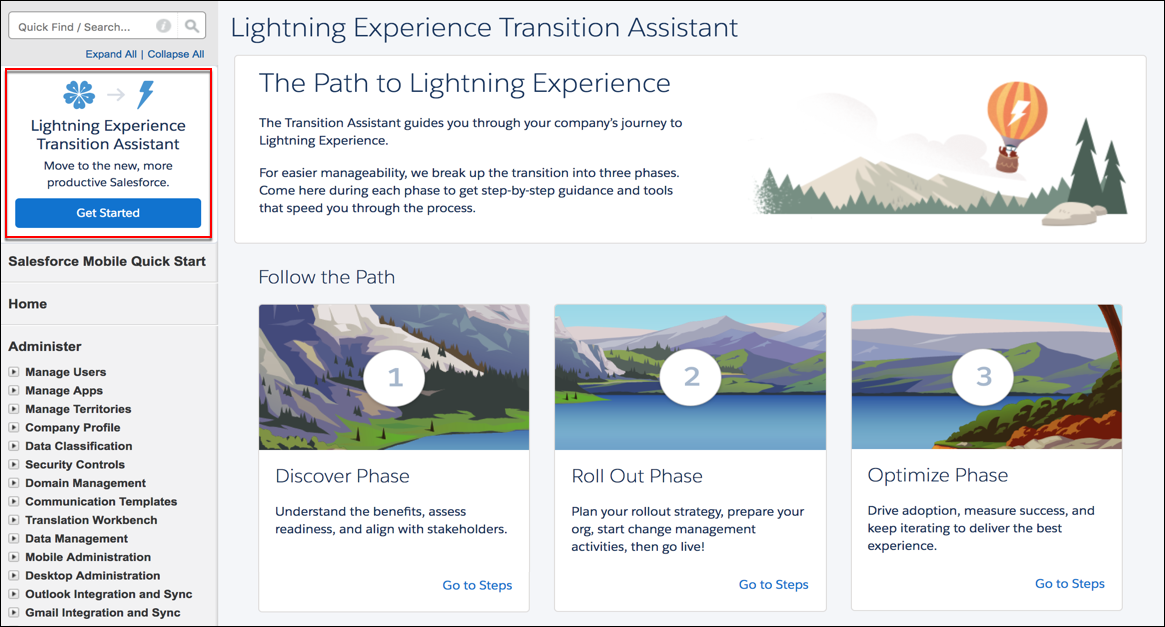Image resolution: width=1165 pixels, height=627 pixels.
Task: Click the number 2 circle badge
Action: 691,376
